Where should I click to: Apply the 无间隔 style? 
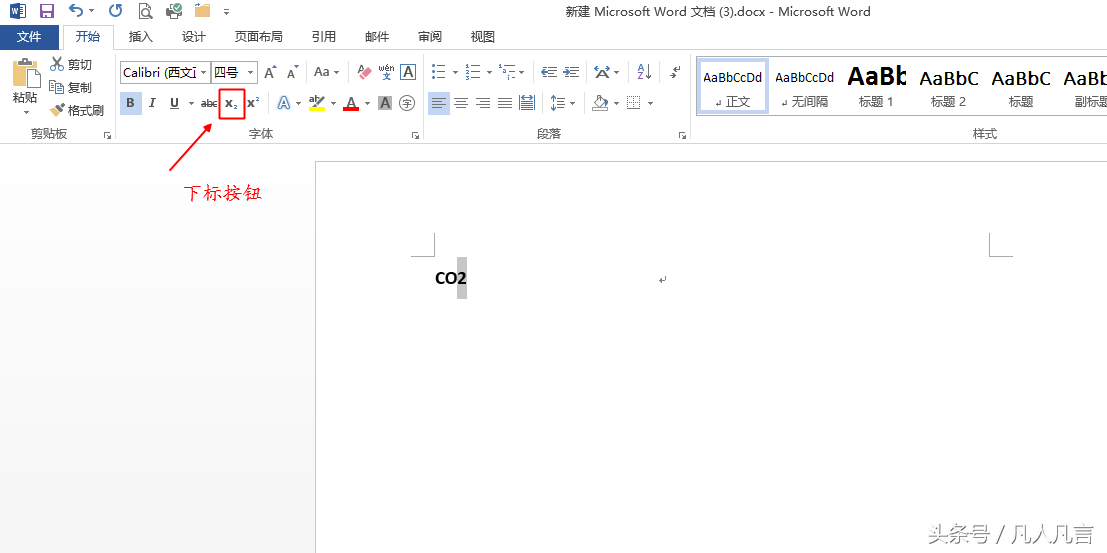coord(805,86)
